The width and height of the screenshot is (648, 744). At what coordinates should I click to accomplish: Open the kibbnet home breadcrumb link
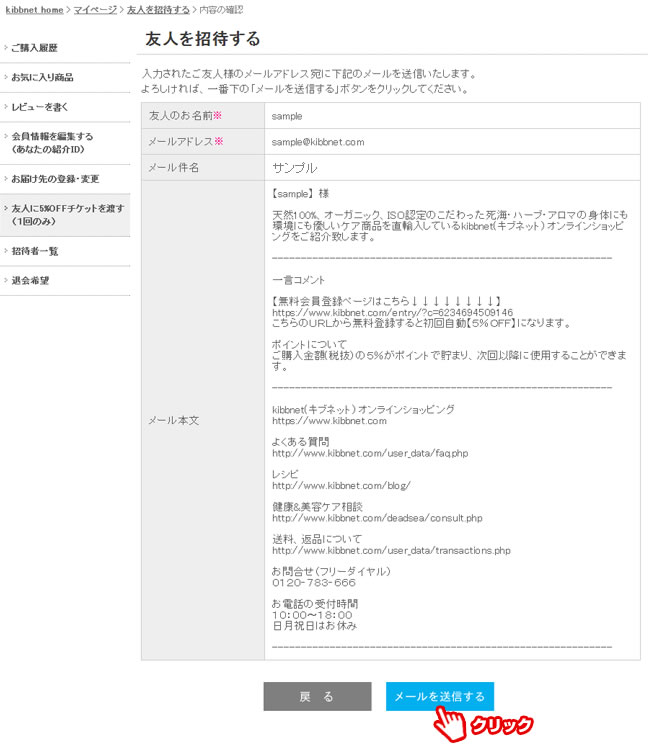tap(34, 9)
